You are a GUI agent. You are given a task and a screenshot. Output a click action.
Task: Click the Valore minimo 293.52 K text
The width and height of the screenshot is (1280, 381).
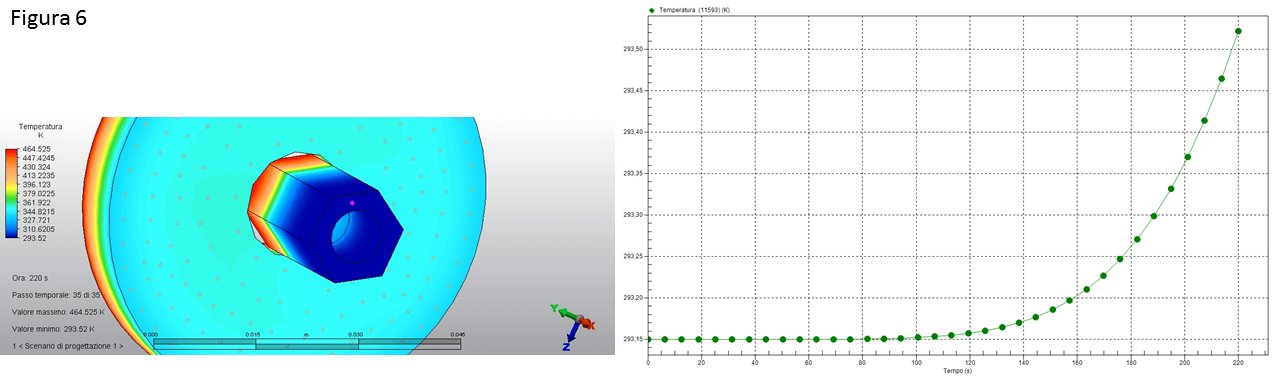[x=53, y=328]
